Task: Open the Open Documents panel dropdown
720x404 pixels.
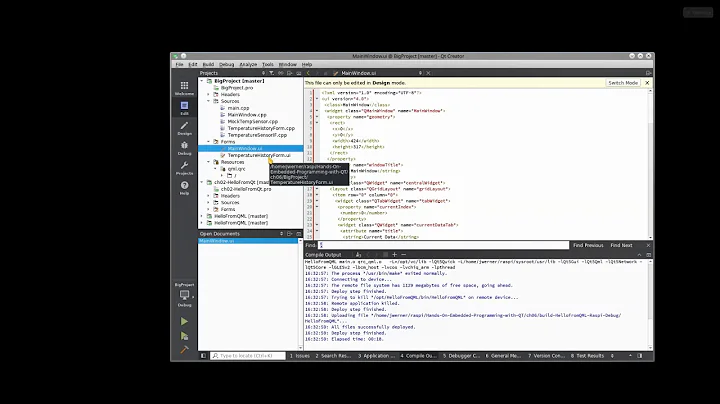Action: (x=281, y=234)
